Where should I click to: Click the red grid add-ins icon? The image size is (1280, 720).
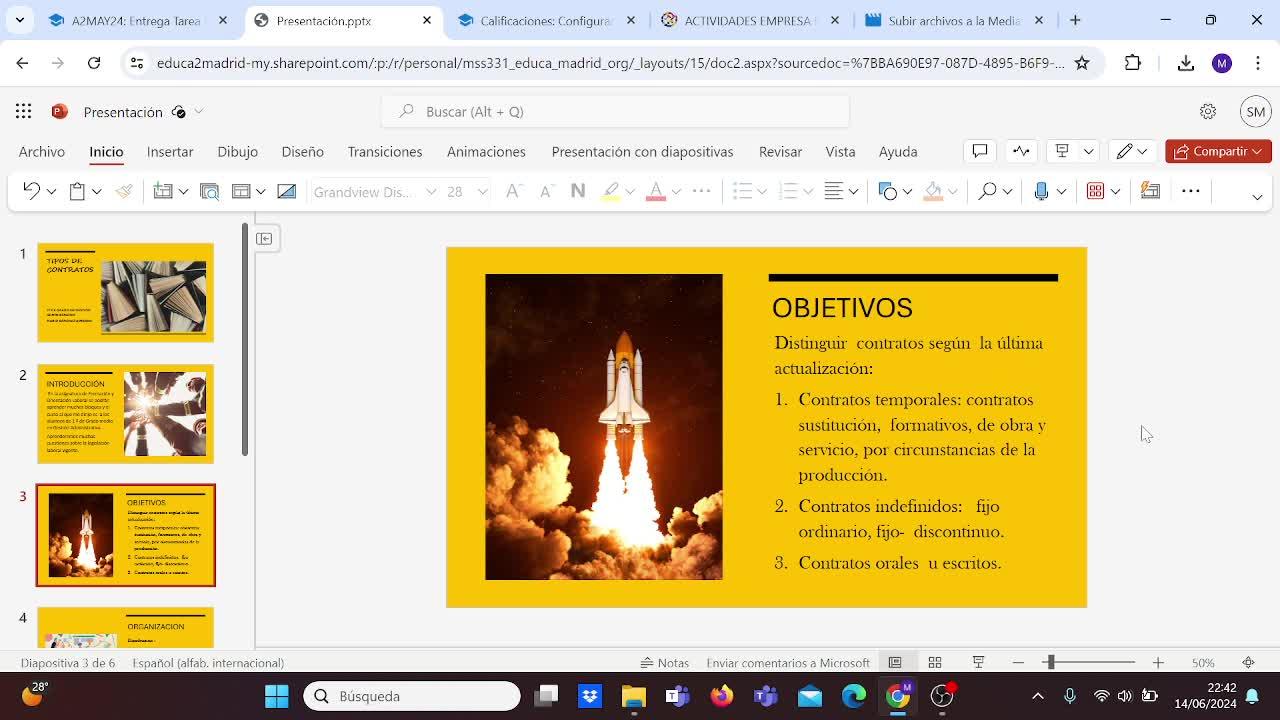(x=1095, y=191)
